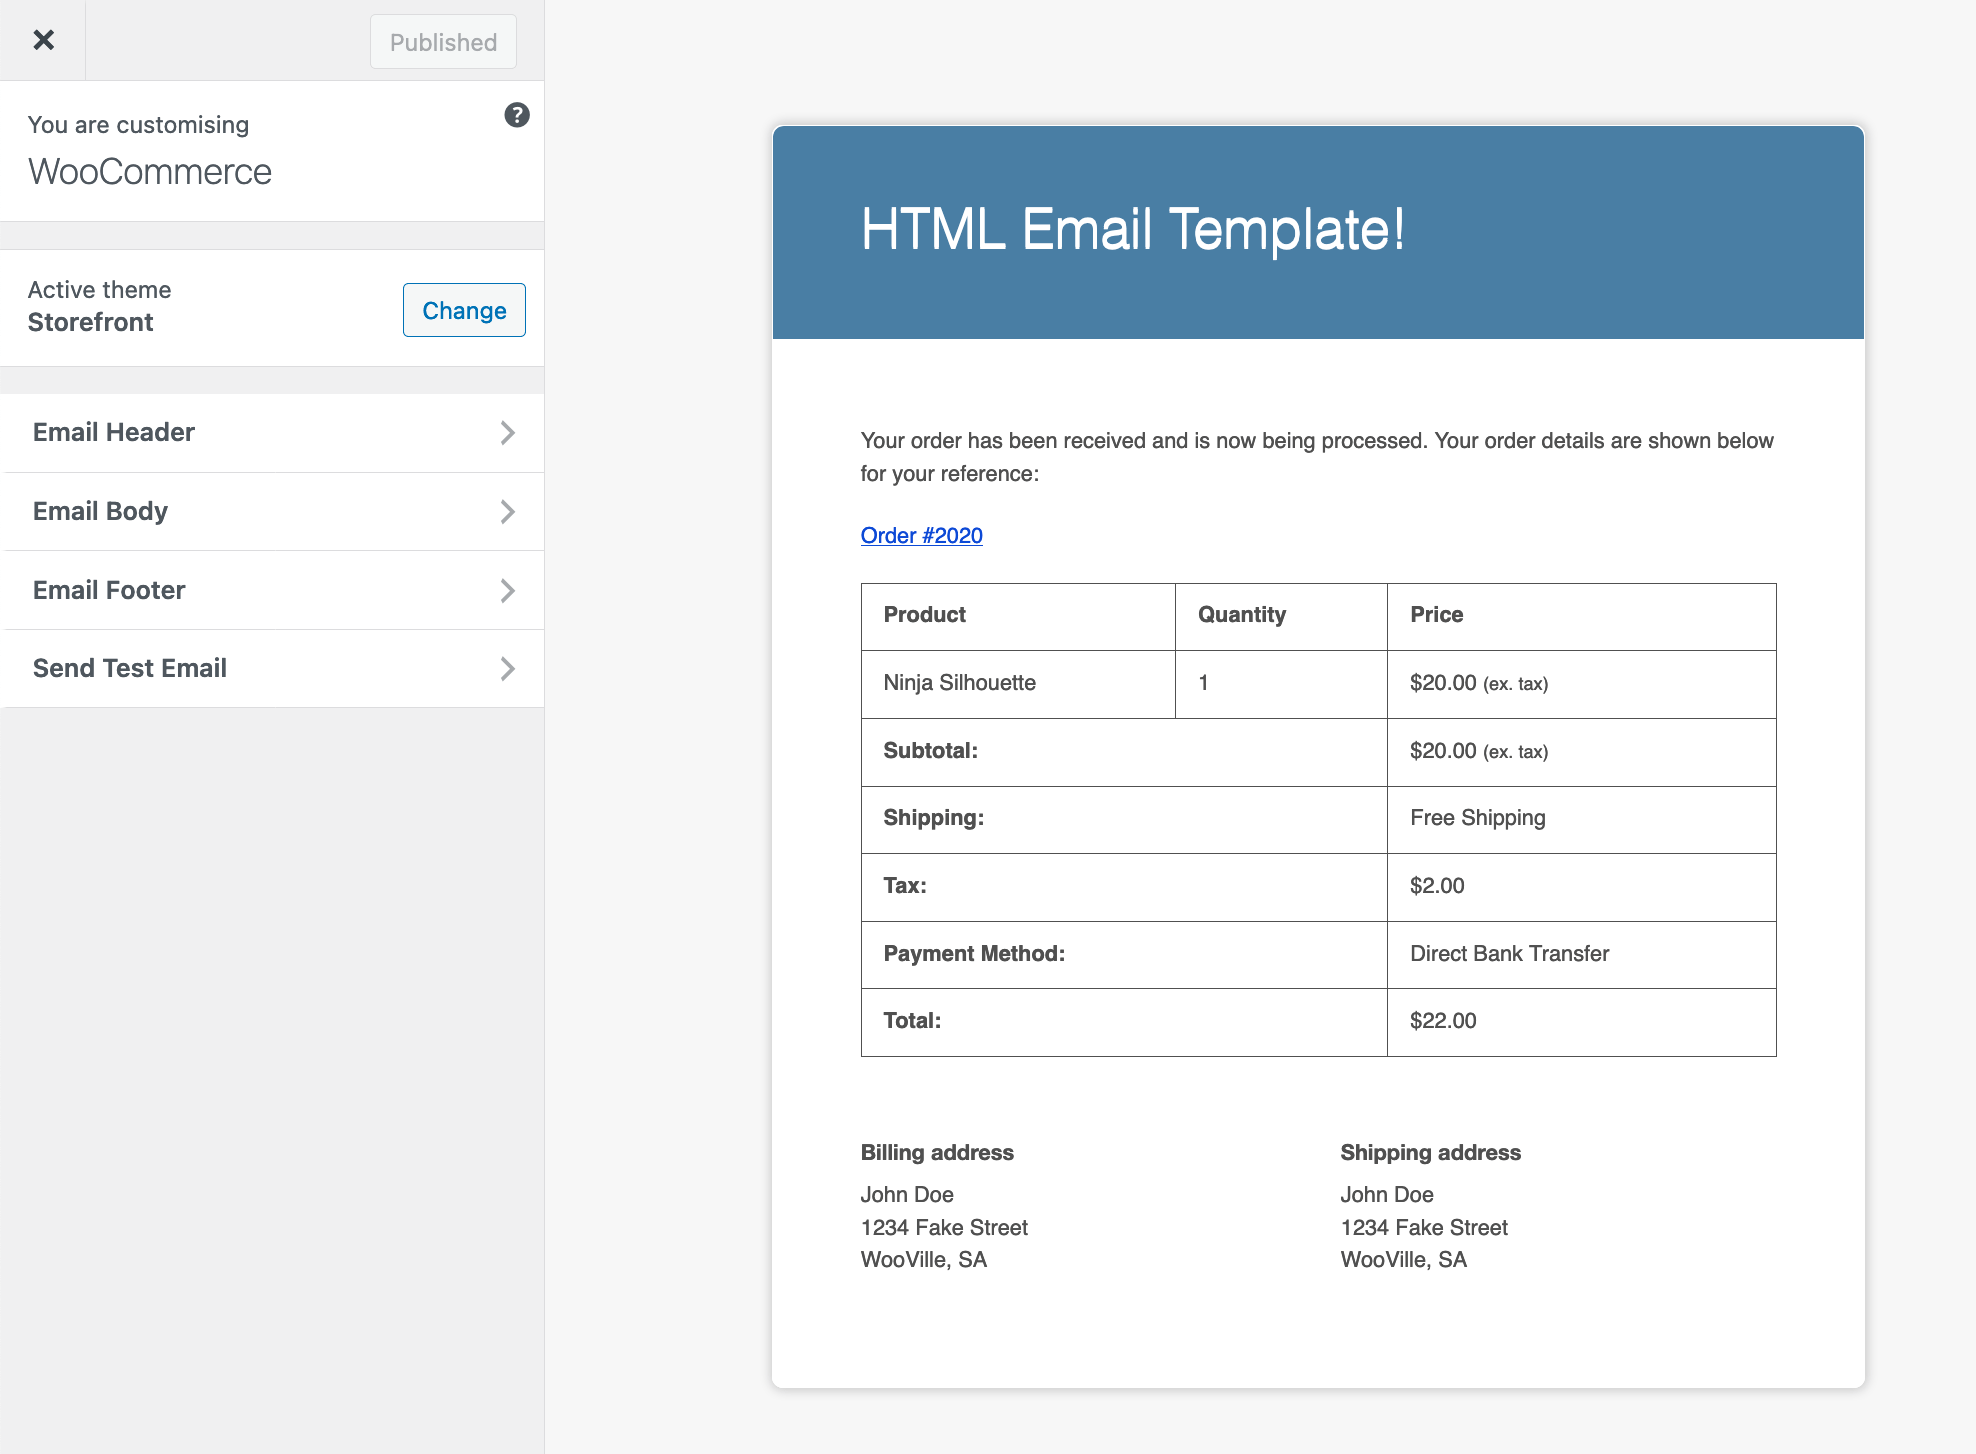Close the customizer with X icon
1976x1454 pixels.
(43, 40)
